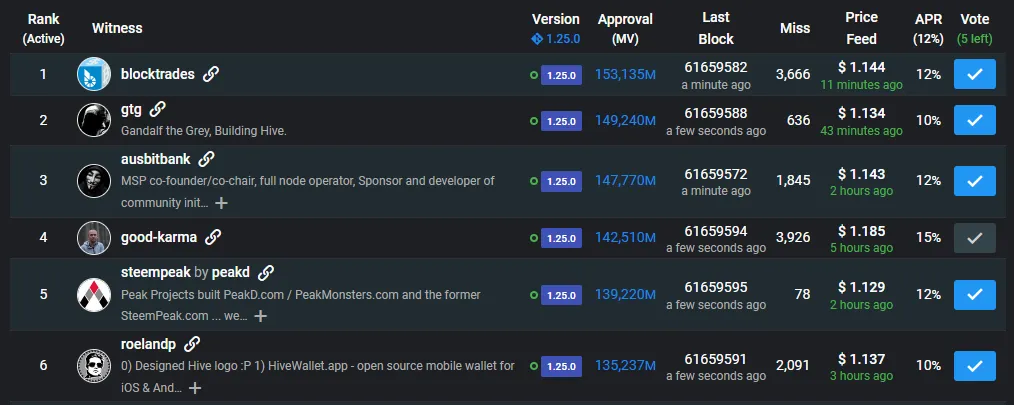Click gtg avatar image
The width and height of the screenshot is (1014, 405).
[94, 120]
